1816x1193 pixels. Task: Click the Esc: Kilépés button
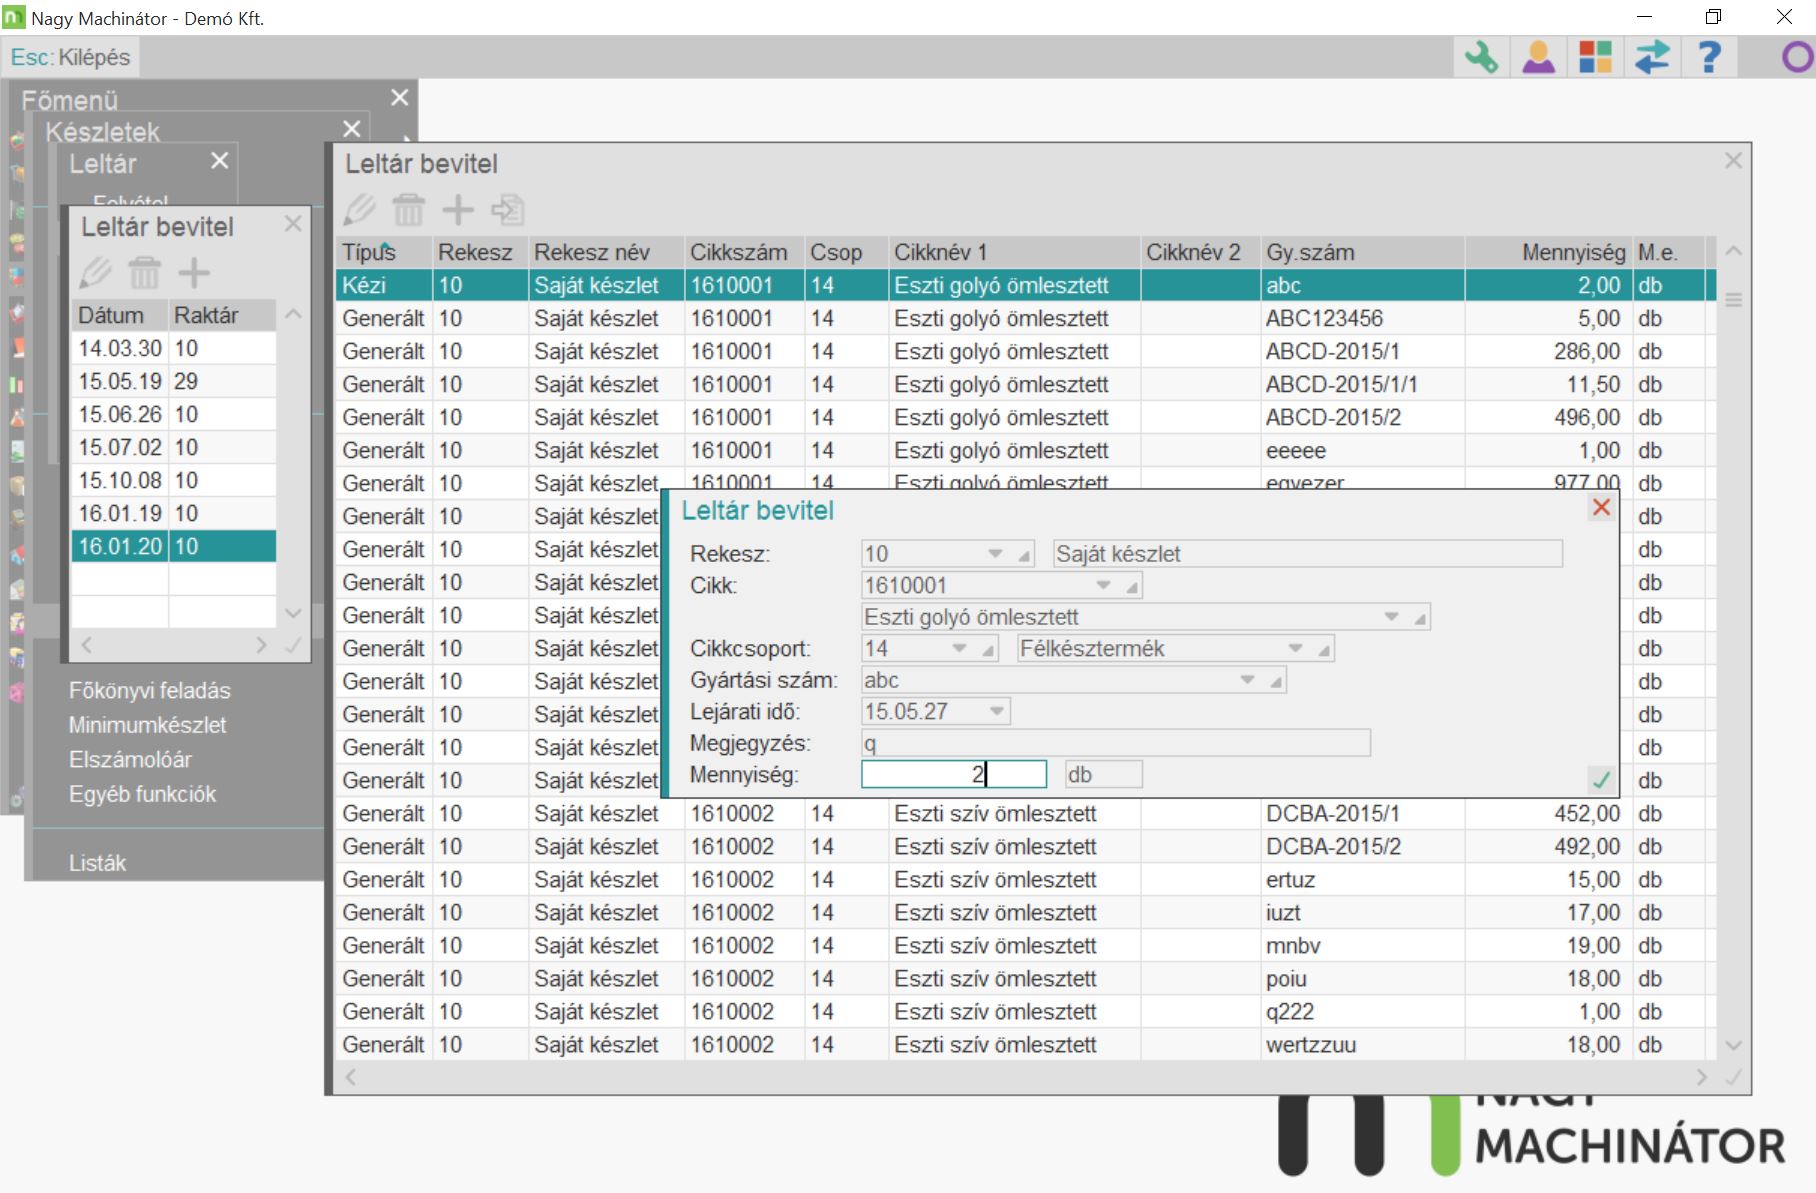(x=71, y=57)
